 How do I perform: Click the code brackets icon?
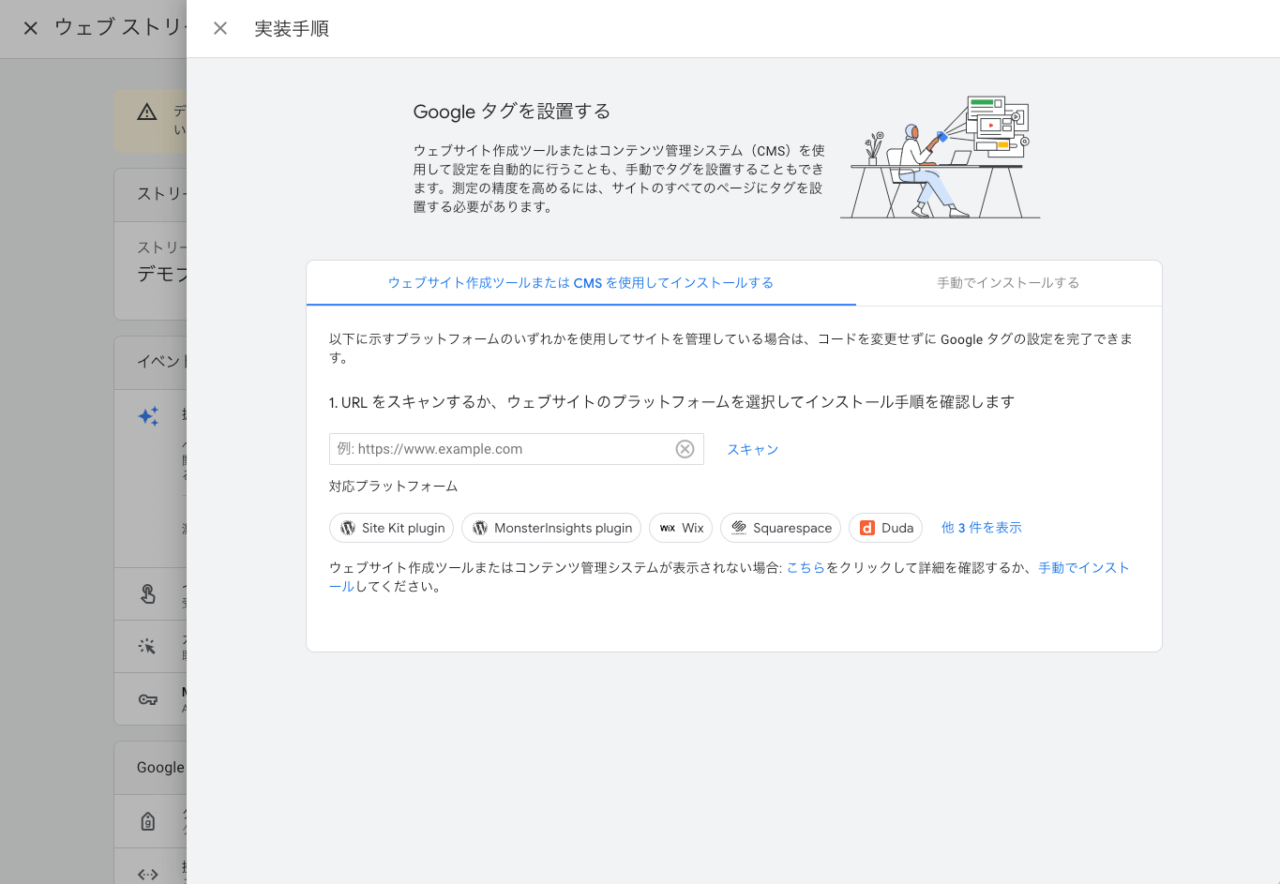click(x=148, y=873)
